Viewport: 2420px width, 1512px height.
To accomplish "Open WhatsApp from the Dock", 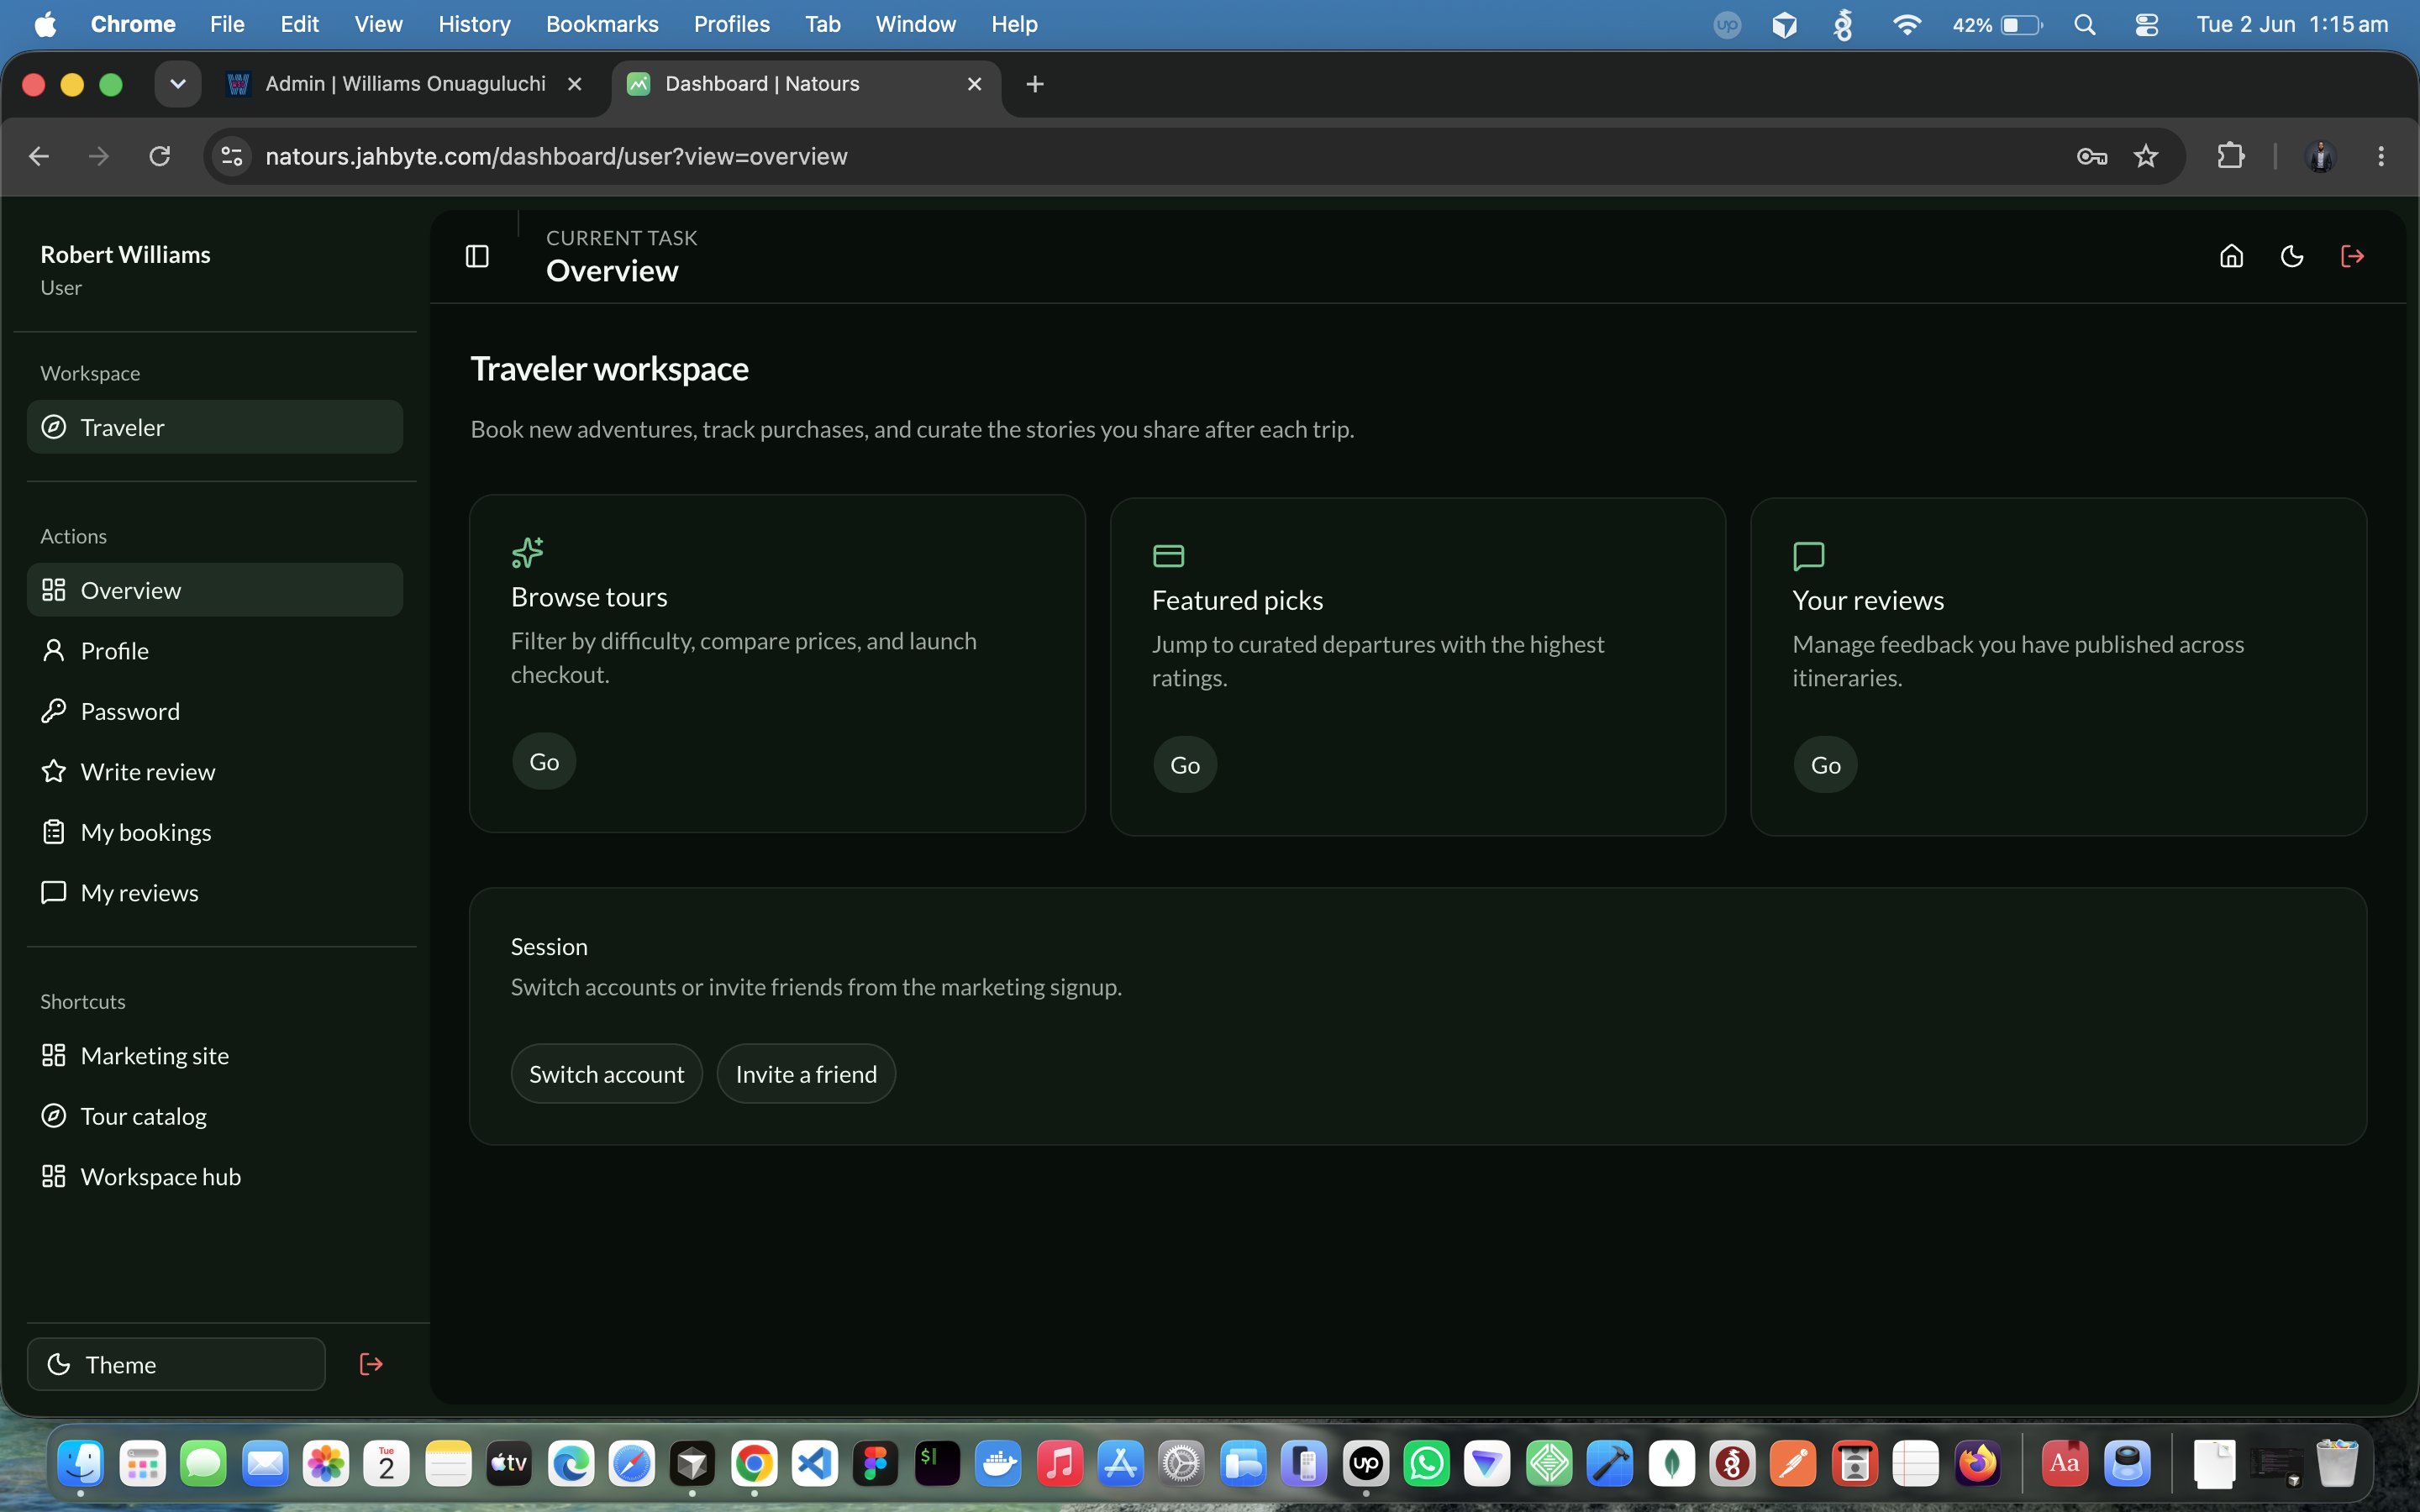I will click(1427, 1464).
